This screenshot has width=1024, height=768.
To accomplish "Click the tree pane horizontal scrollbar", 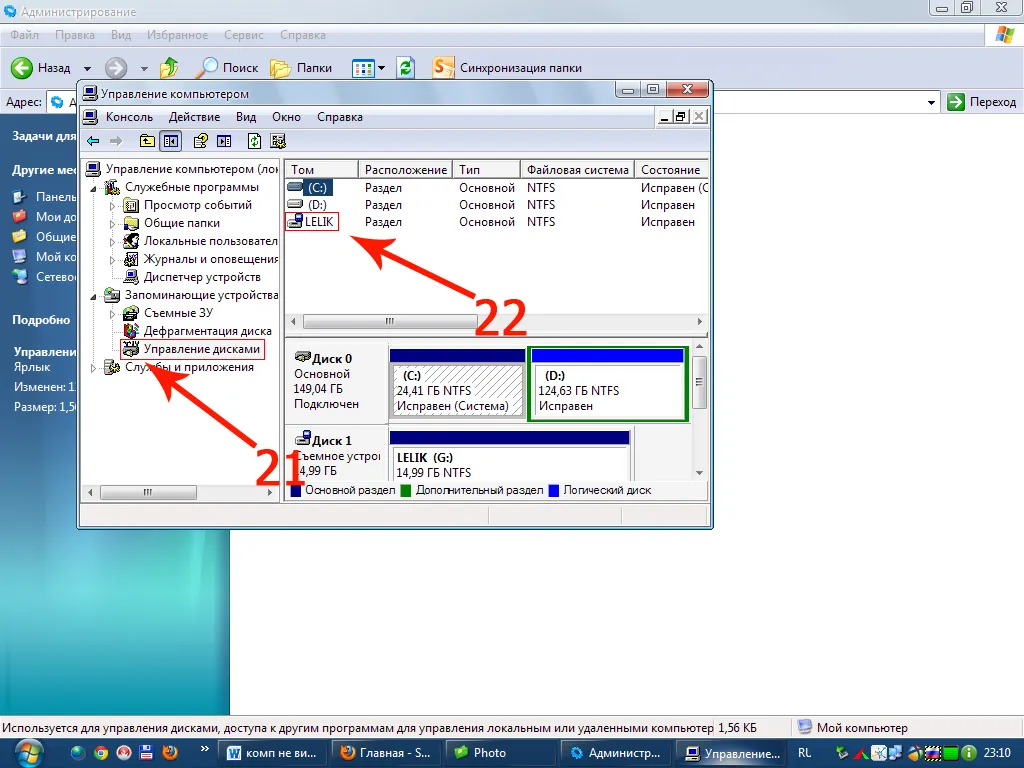I will 148,492.
